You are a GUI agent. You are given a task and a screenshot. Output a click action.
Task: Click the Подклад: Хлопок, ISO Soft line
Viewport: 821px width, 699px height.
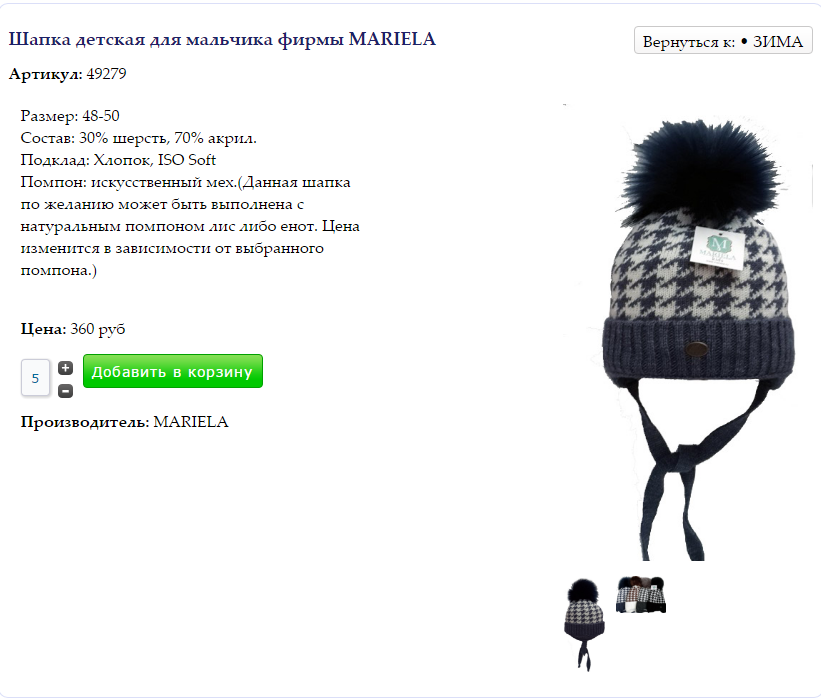(x=118, y=160)
